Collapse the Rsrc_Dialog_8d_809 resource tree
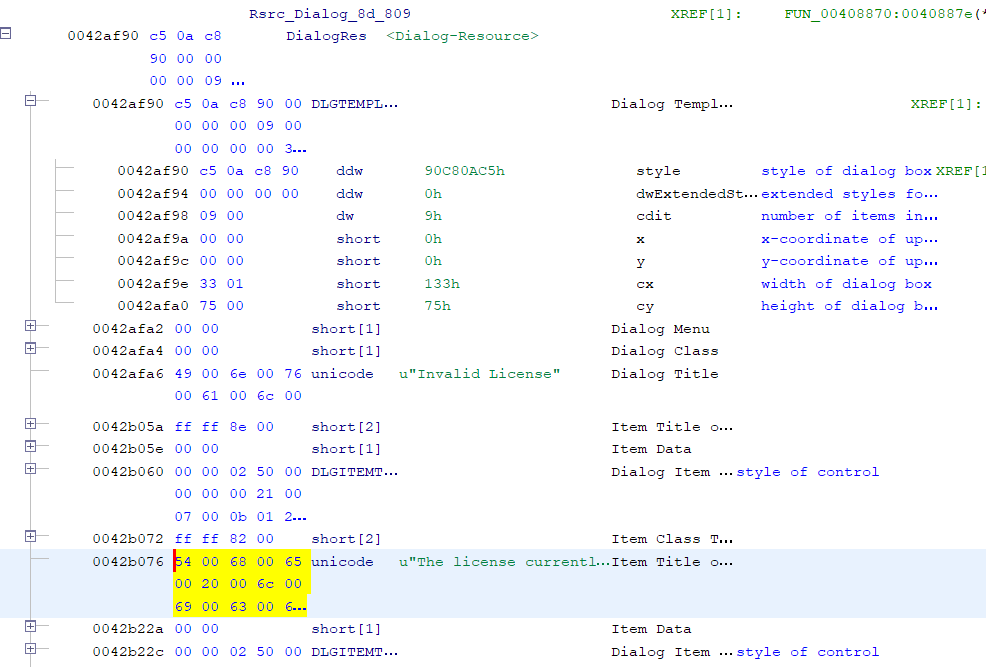 7,33
